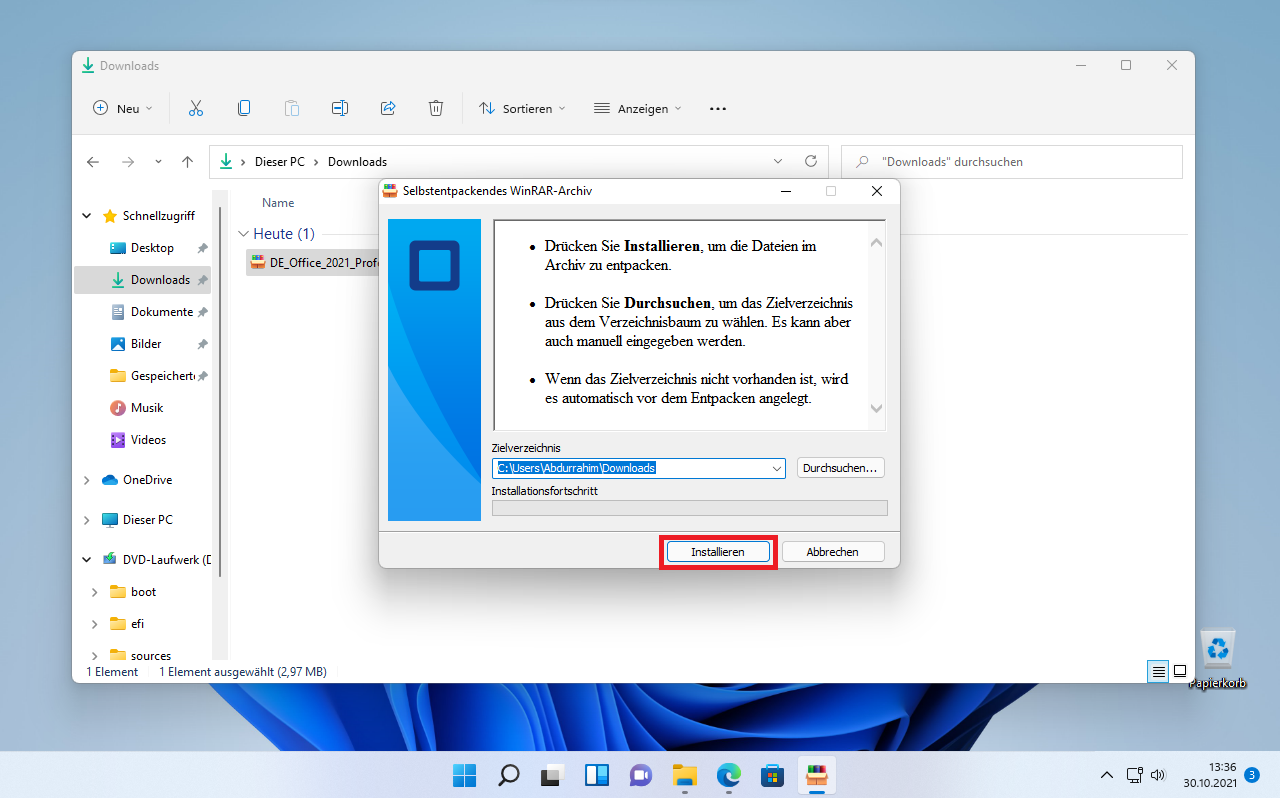
Task: Open the Neu menu in toolbar
Action: tap(123, 108)
